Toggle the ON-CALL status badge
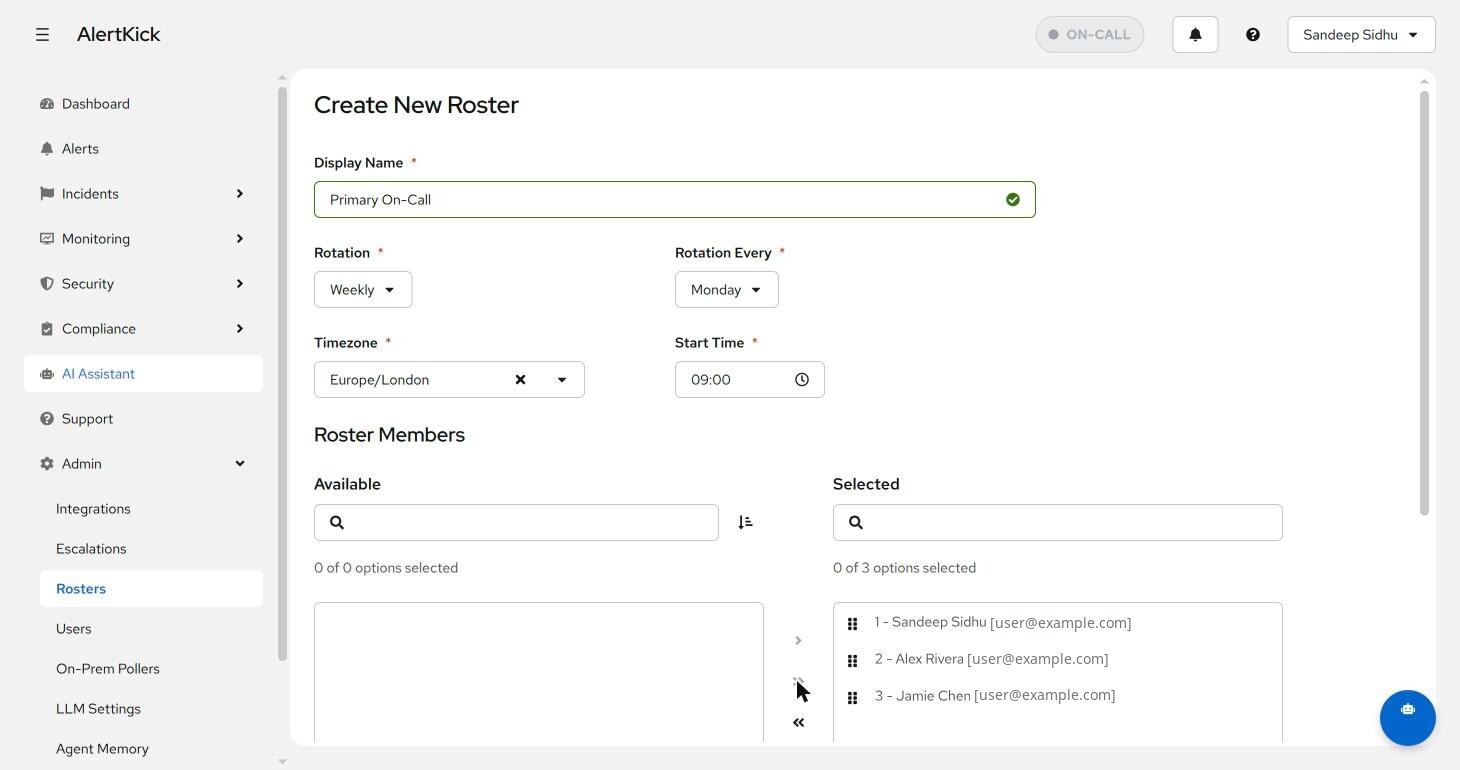Screen dimensions: 1460x770 [1090, 34]
